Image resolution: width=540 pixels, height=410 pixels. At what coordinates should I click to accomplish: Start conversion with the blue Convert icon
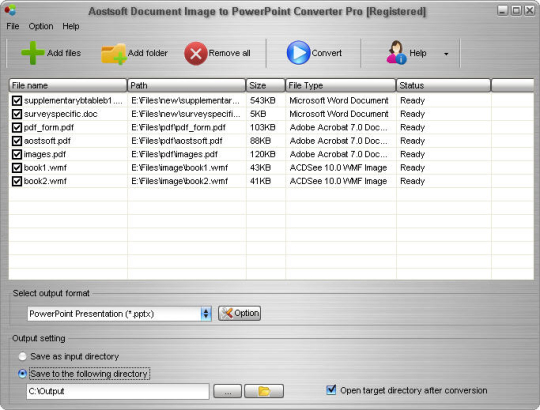pos(298,53)
